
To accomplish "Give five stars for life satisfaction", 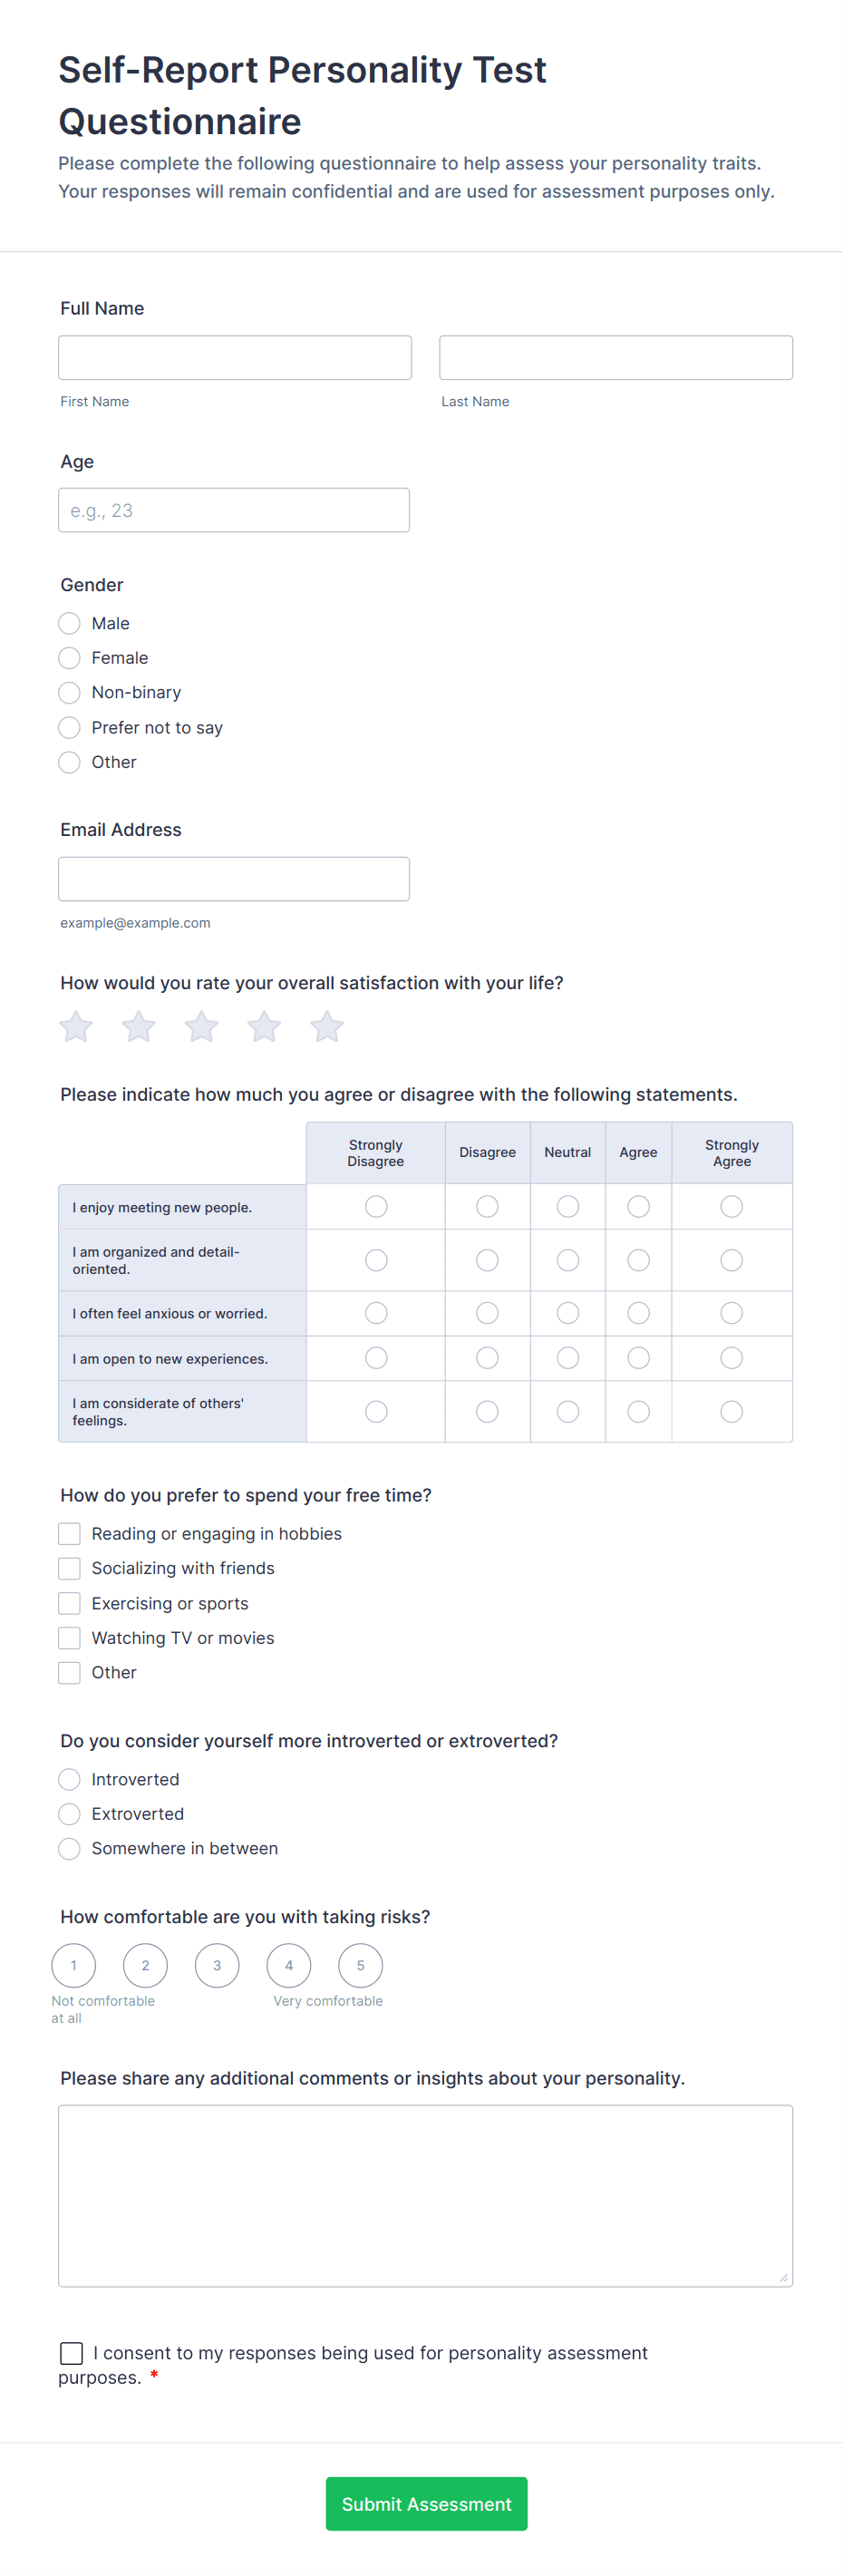I will pos(327,1027).
